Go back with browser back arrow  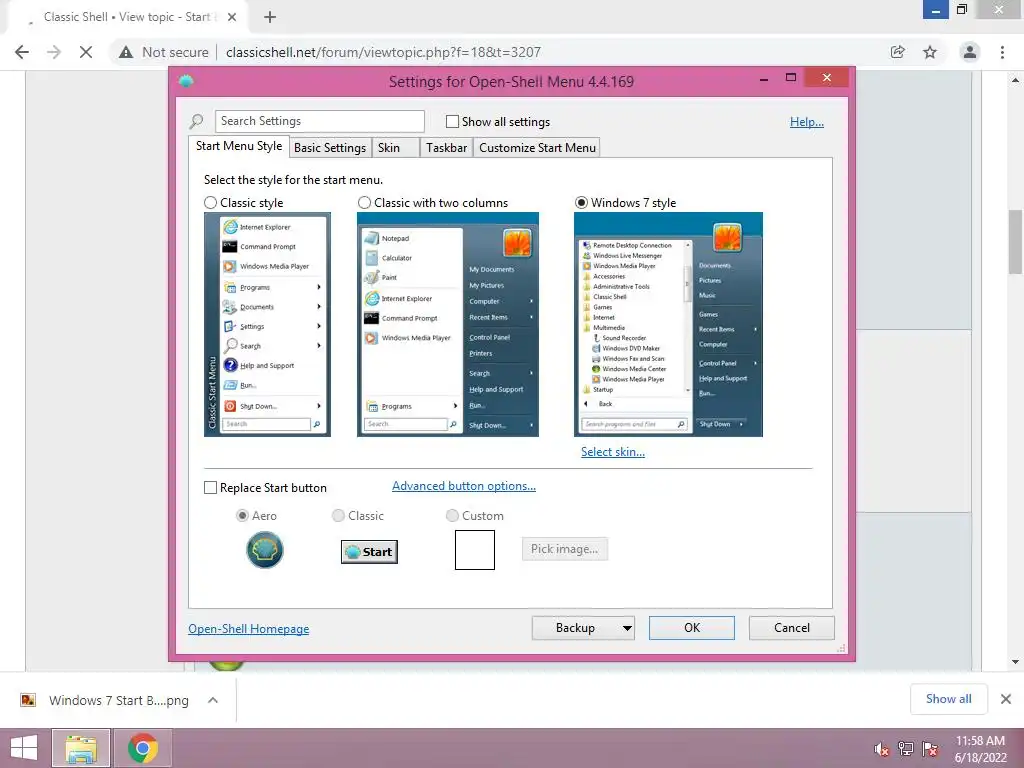(22, 52)
